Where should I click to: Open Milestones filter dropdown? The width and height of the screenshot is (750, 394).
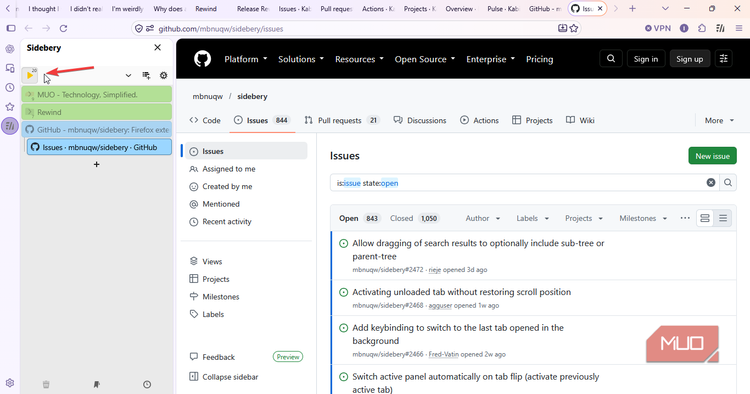point(643,219)
